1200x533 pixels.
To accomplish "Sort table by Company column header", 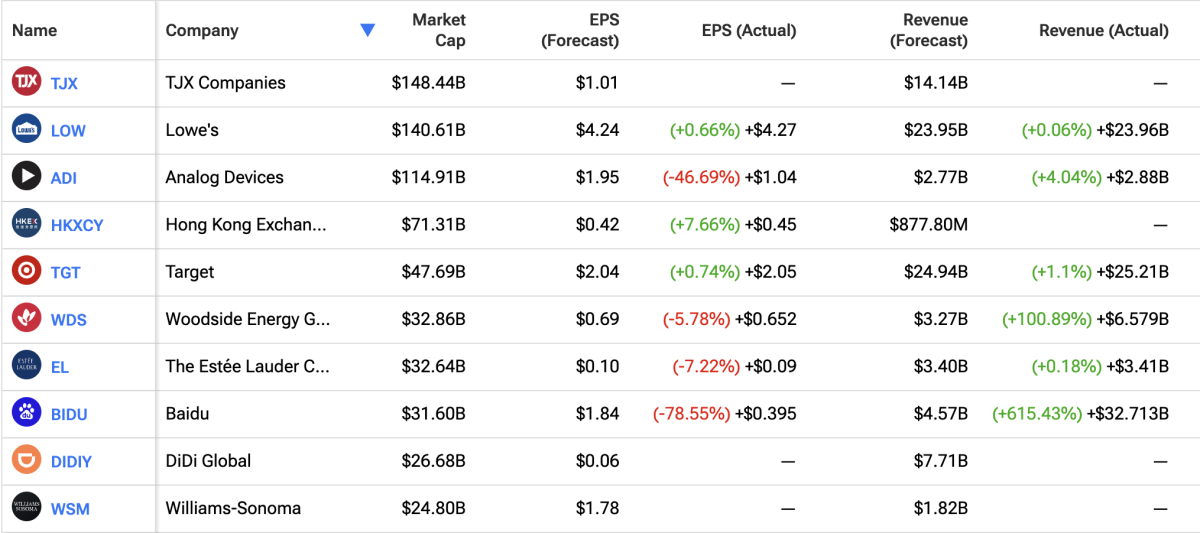I will point(202,30).
